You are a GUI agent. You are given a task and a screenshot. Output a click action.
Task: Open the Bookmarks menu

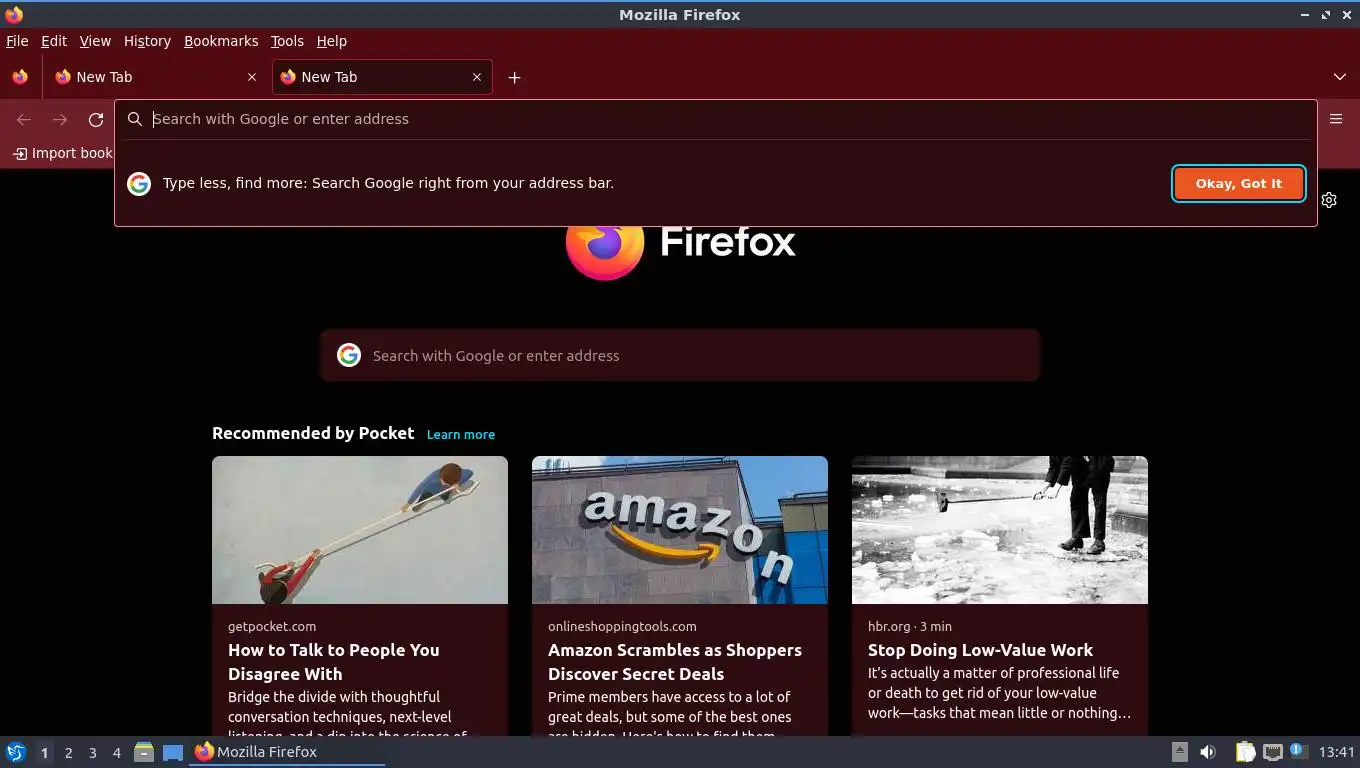pos(221,41)
